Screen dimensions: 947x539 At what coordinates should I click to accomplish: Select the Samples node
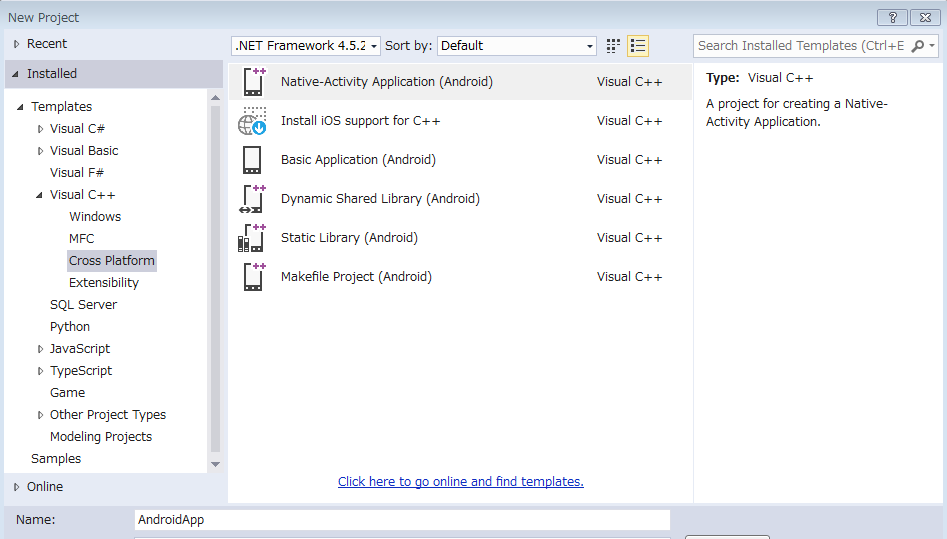click(56, 459)
